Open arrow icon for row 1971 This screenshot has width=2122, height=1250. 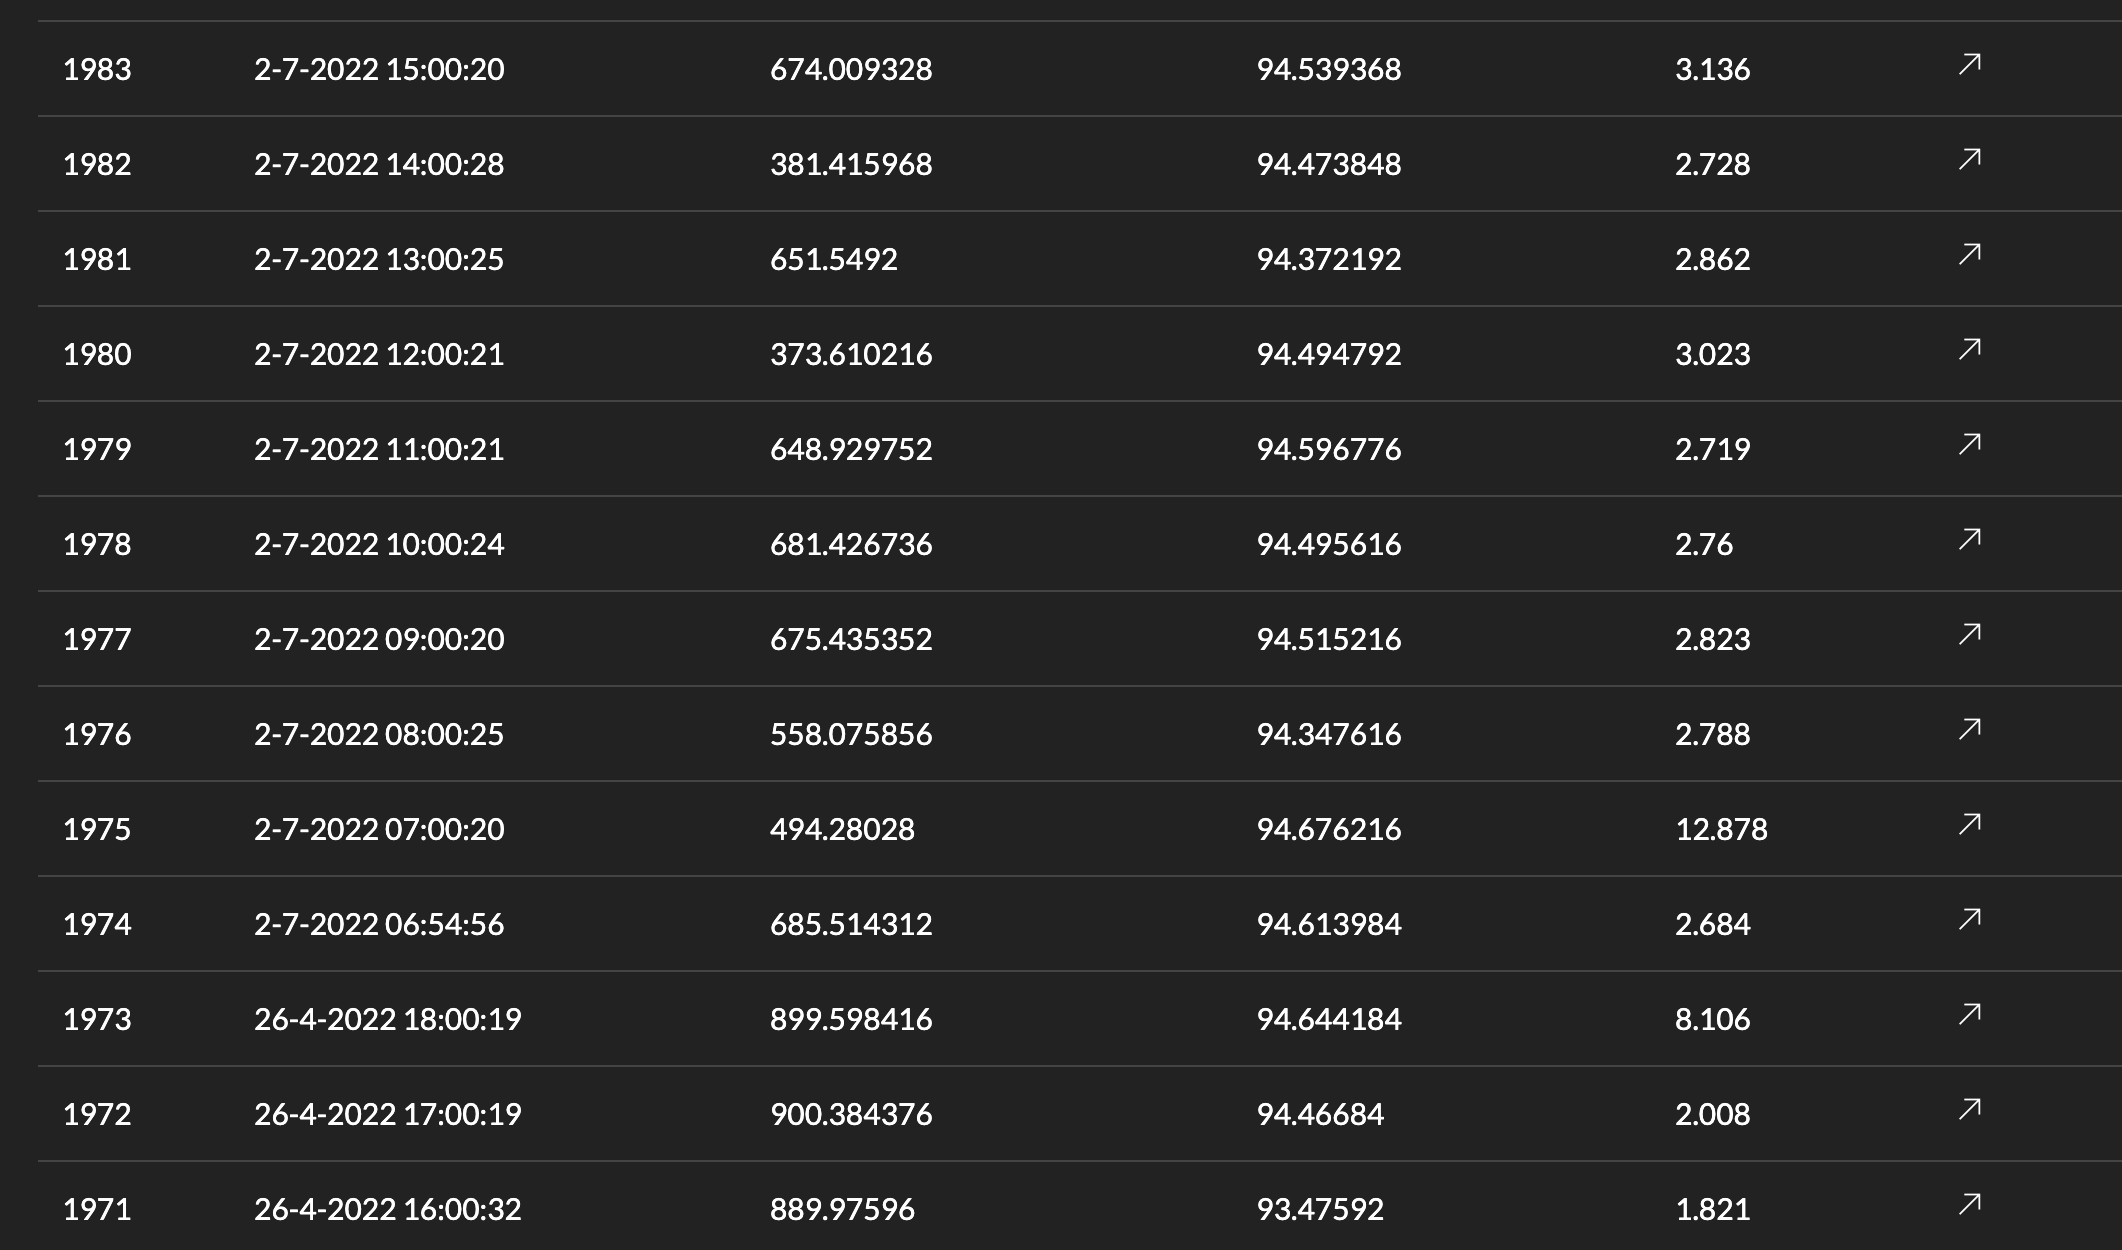pyautogui.click(x=1969, y=1206)
